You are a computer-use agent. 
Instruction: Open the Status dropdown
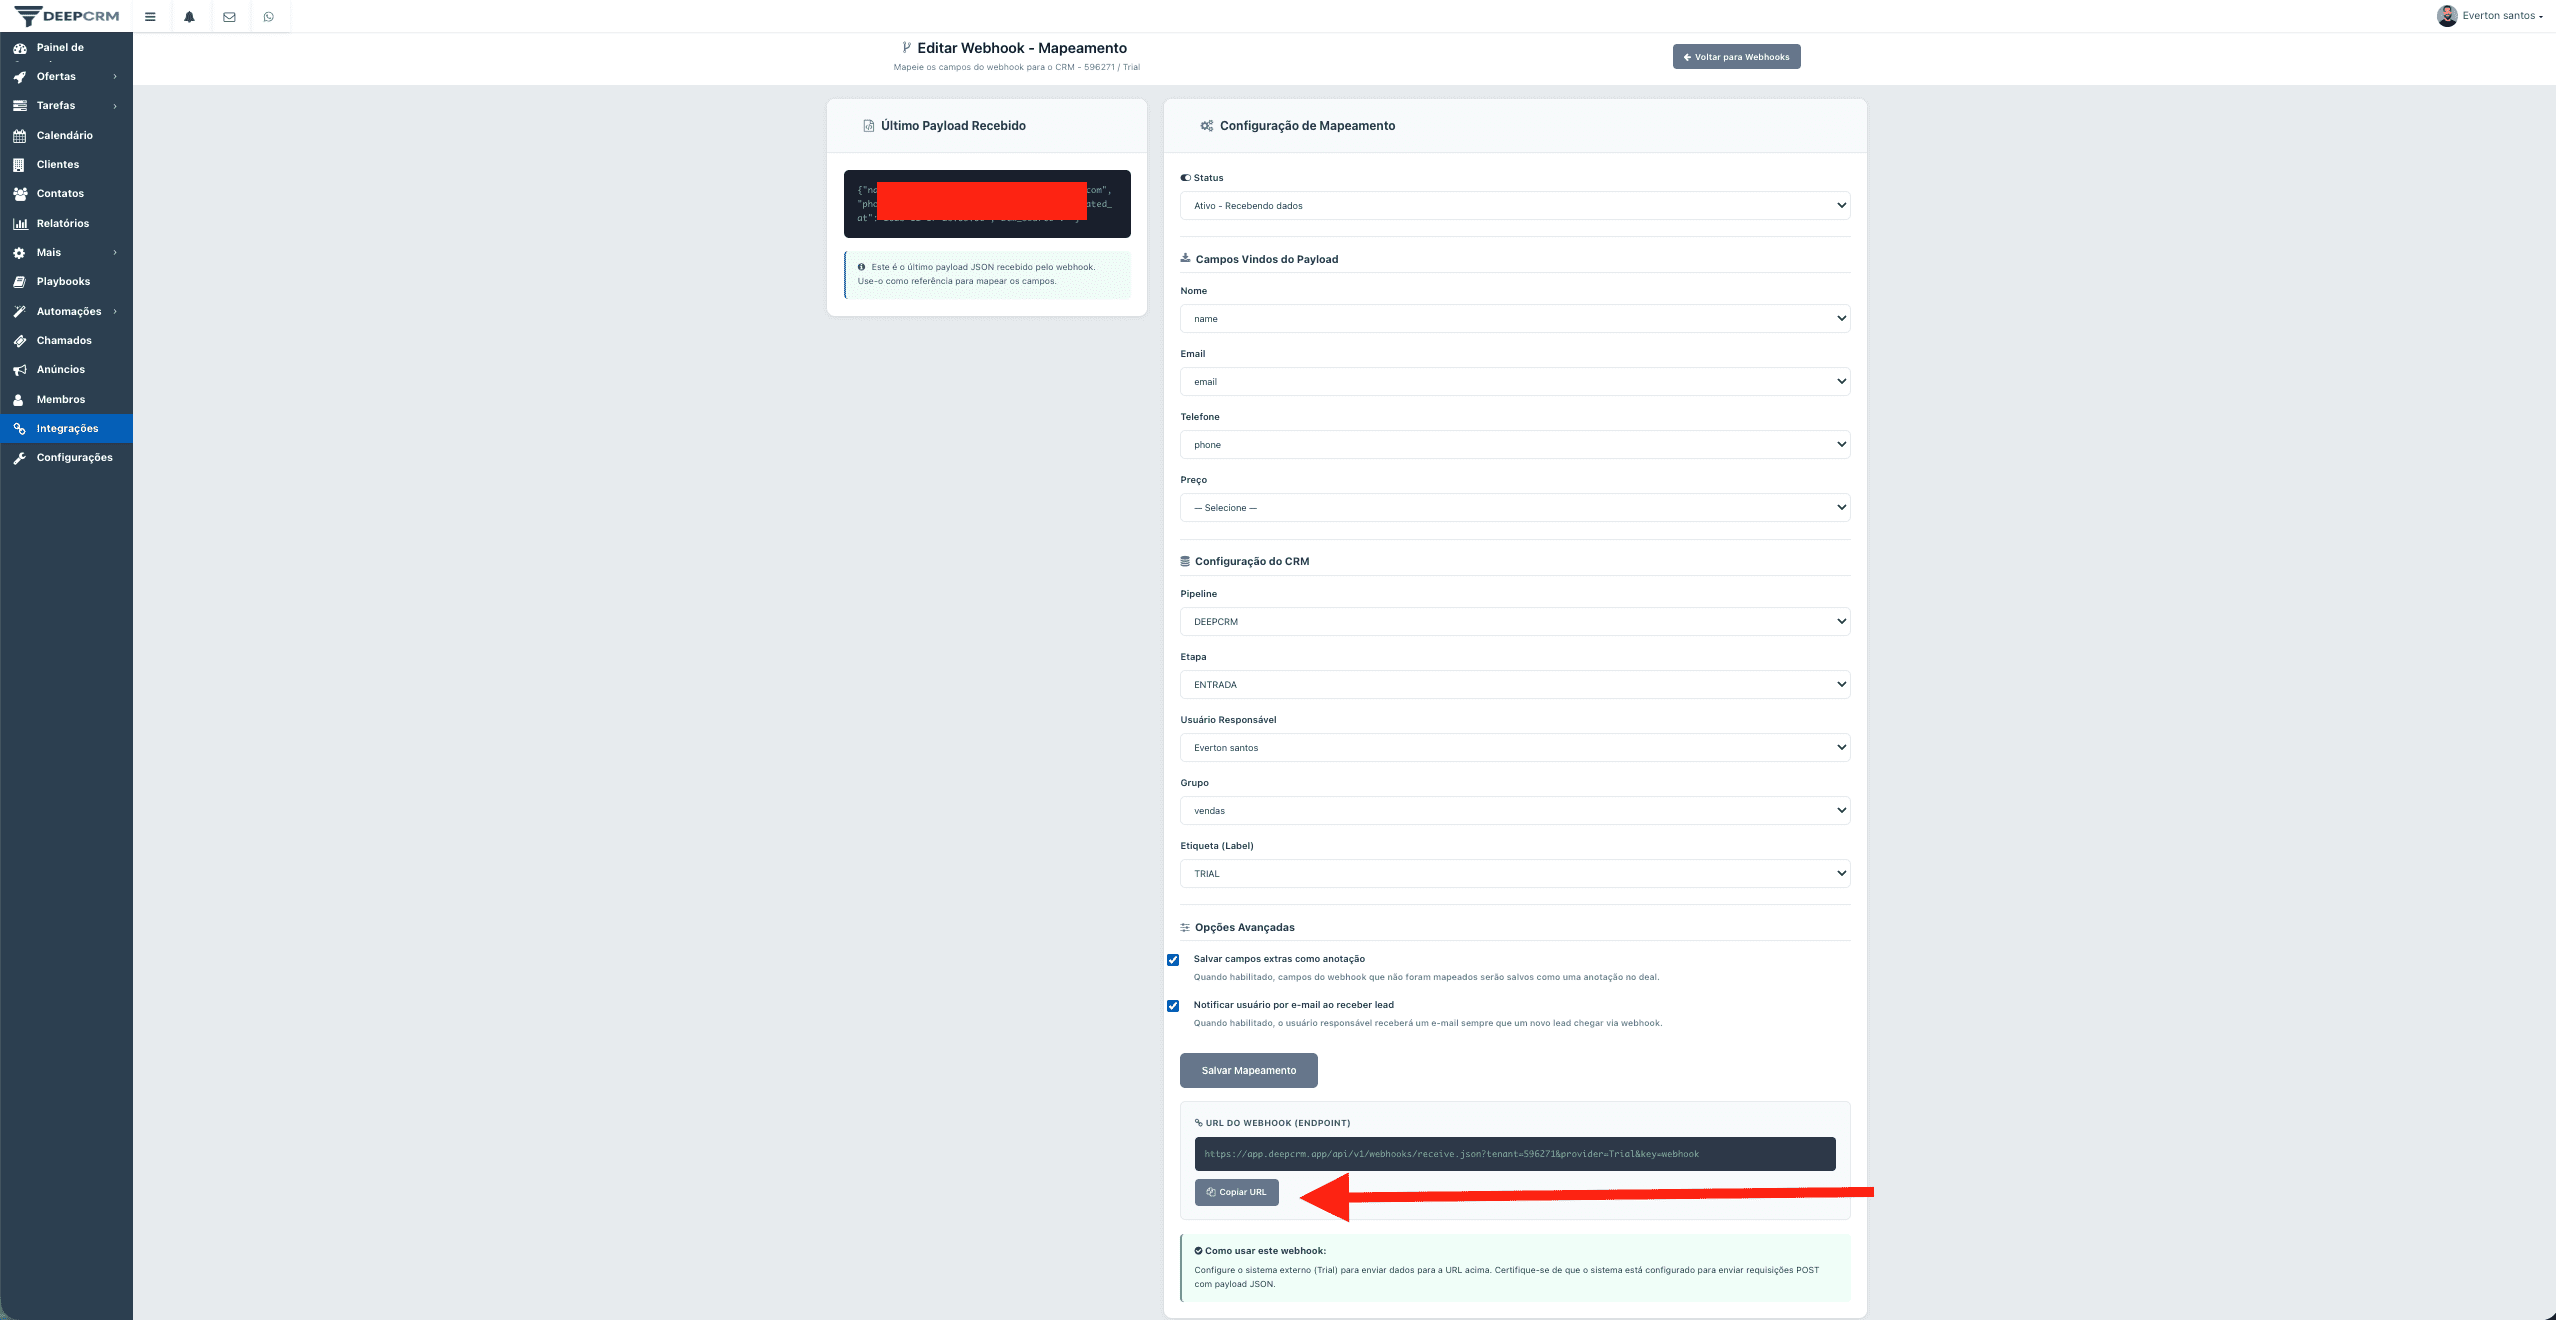tap(1513, 205)
